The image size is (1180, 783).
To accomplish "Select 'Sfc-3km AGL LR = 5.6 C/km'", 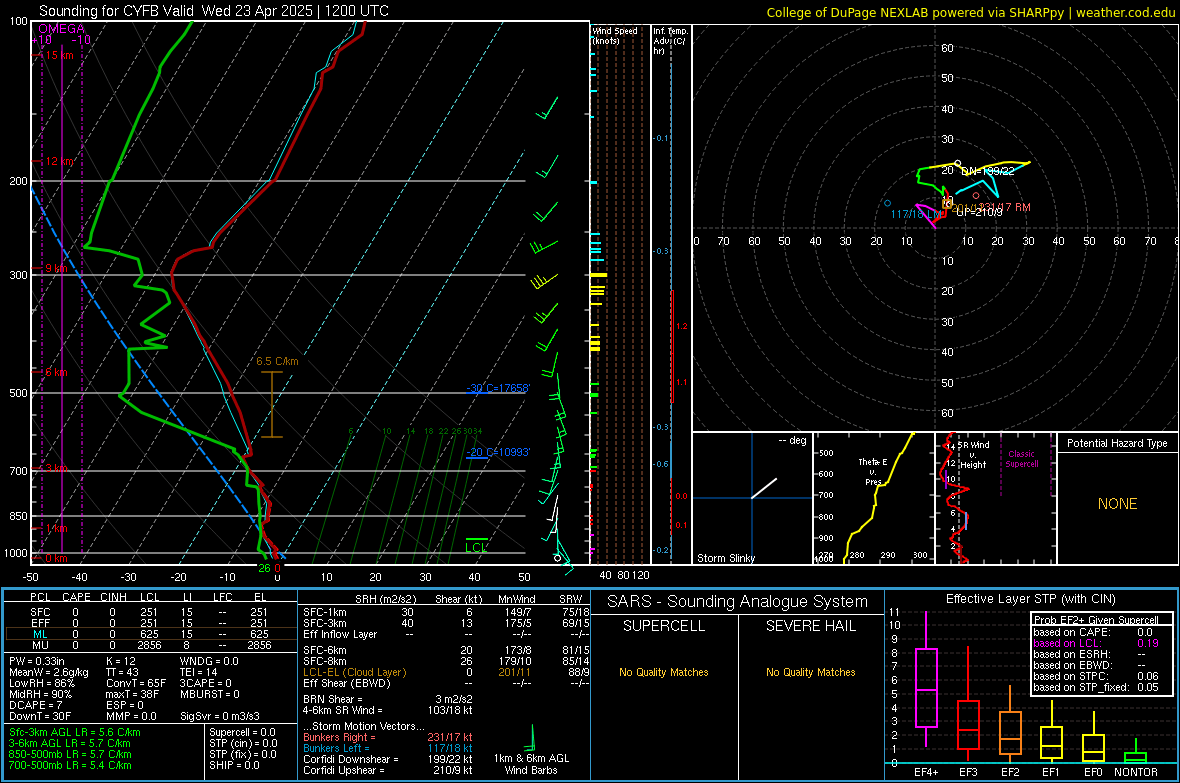I will (75, 732).
